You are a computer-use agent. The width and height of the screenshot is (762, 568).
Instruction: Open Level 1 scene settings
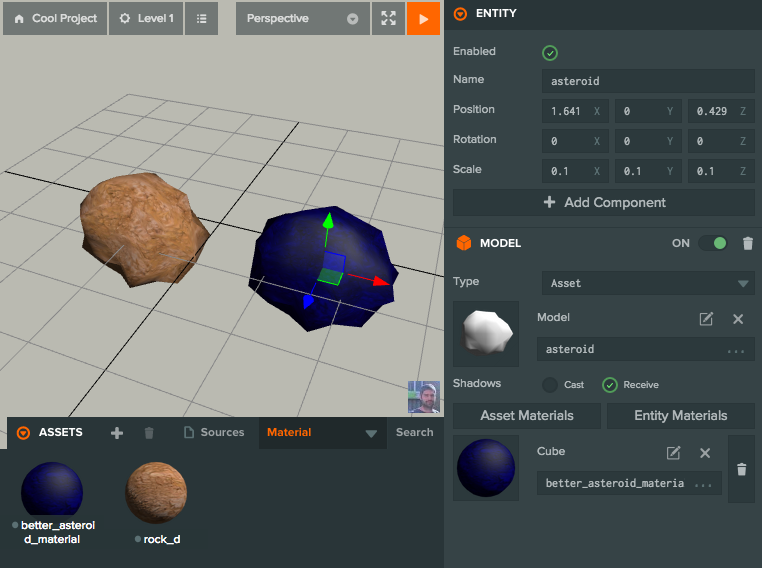146,18
